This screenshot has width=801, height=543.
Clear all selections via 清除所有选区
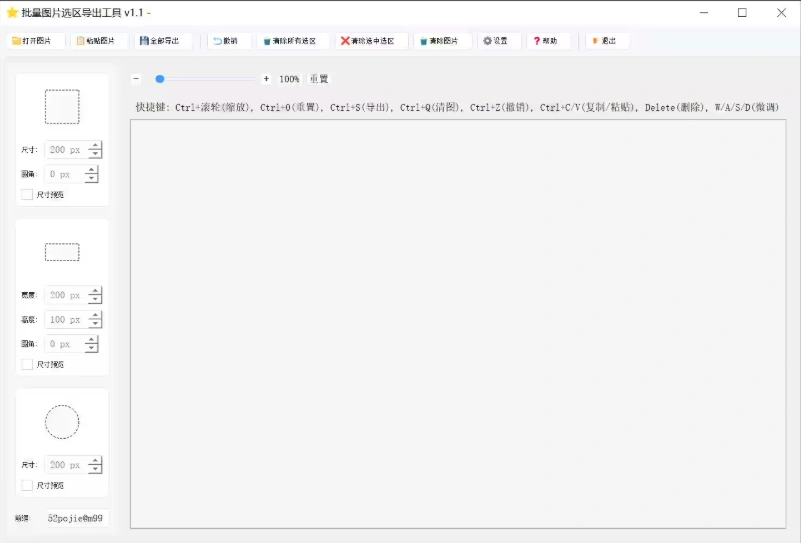click(289, 41)
